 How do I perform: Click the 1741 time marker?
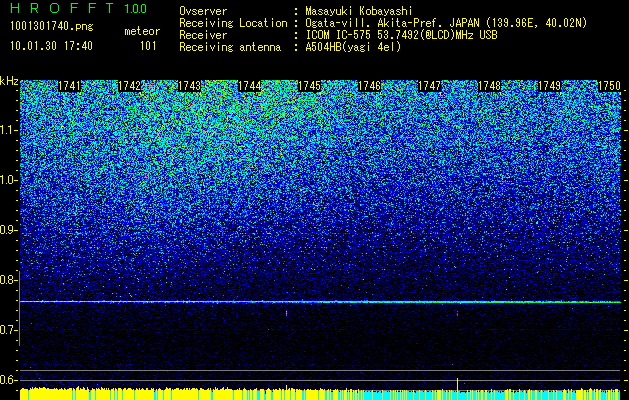click(x=69, y=86)
